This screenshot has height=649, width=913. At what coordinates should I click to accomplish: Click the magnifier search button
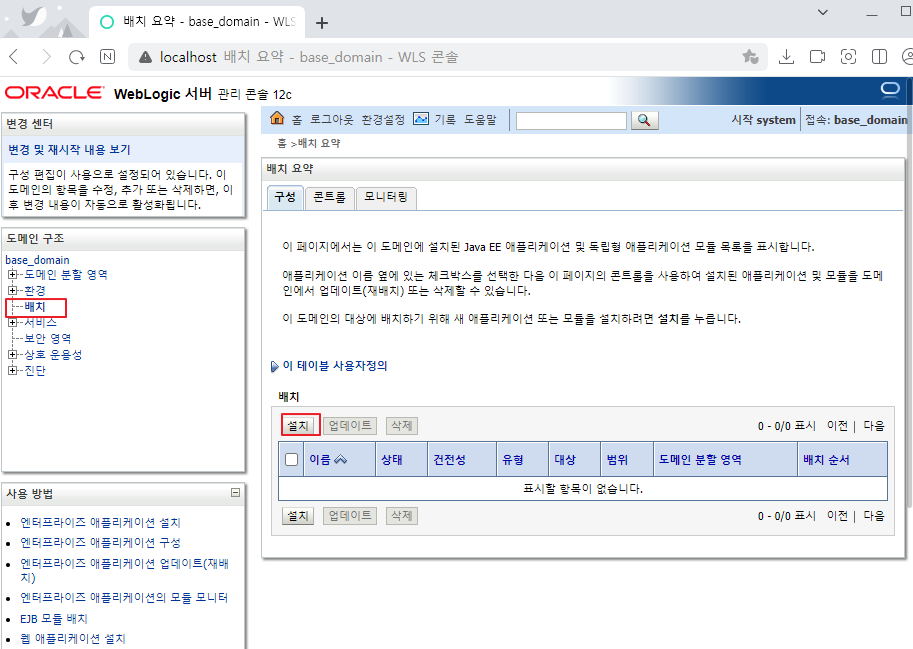pos(644,120)
